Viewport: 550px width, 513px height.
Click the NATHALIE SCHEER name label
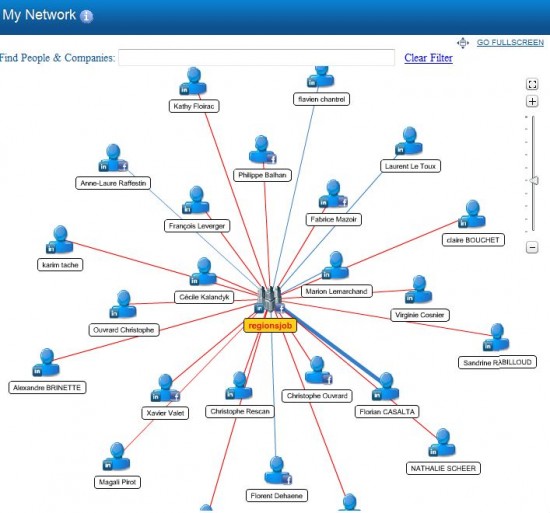[x=443, y=468]
